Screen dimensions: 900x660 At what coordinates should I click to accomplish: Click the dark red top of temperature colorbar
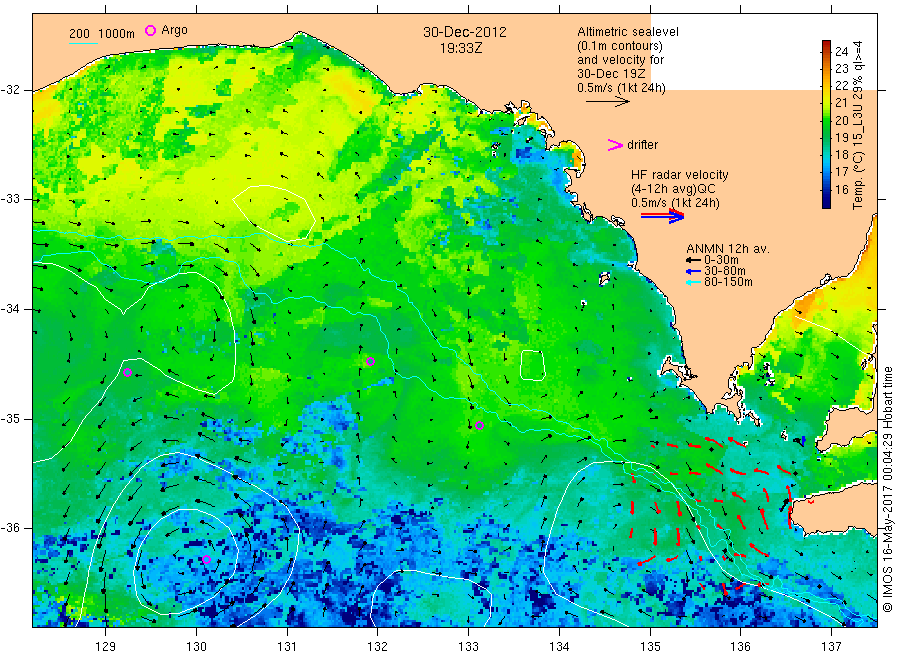826,44
